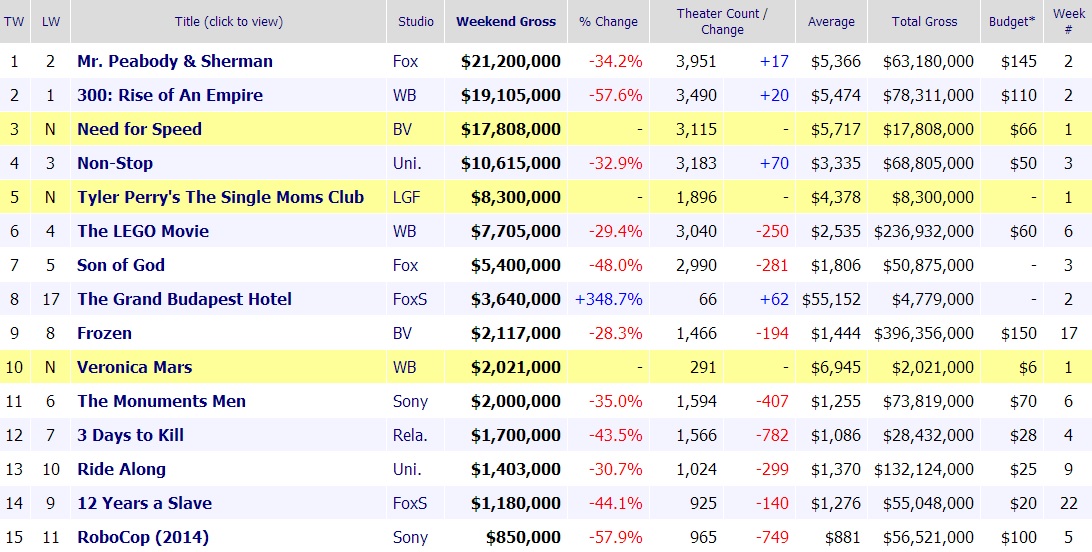Open the Need for Speed movie page
Screen dimensions: 1092x552
pos(139,129)
